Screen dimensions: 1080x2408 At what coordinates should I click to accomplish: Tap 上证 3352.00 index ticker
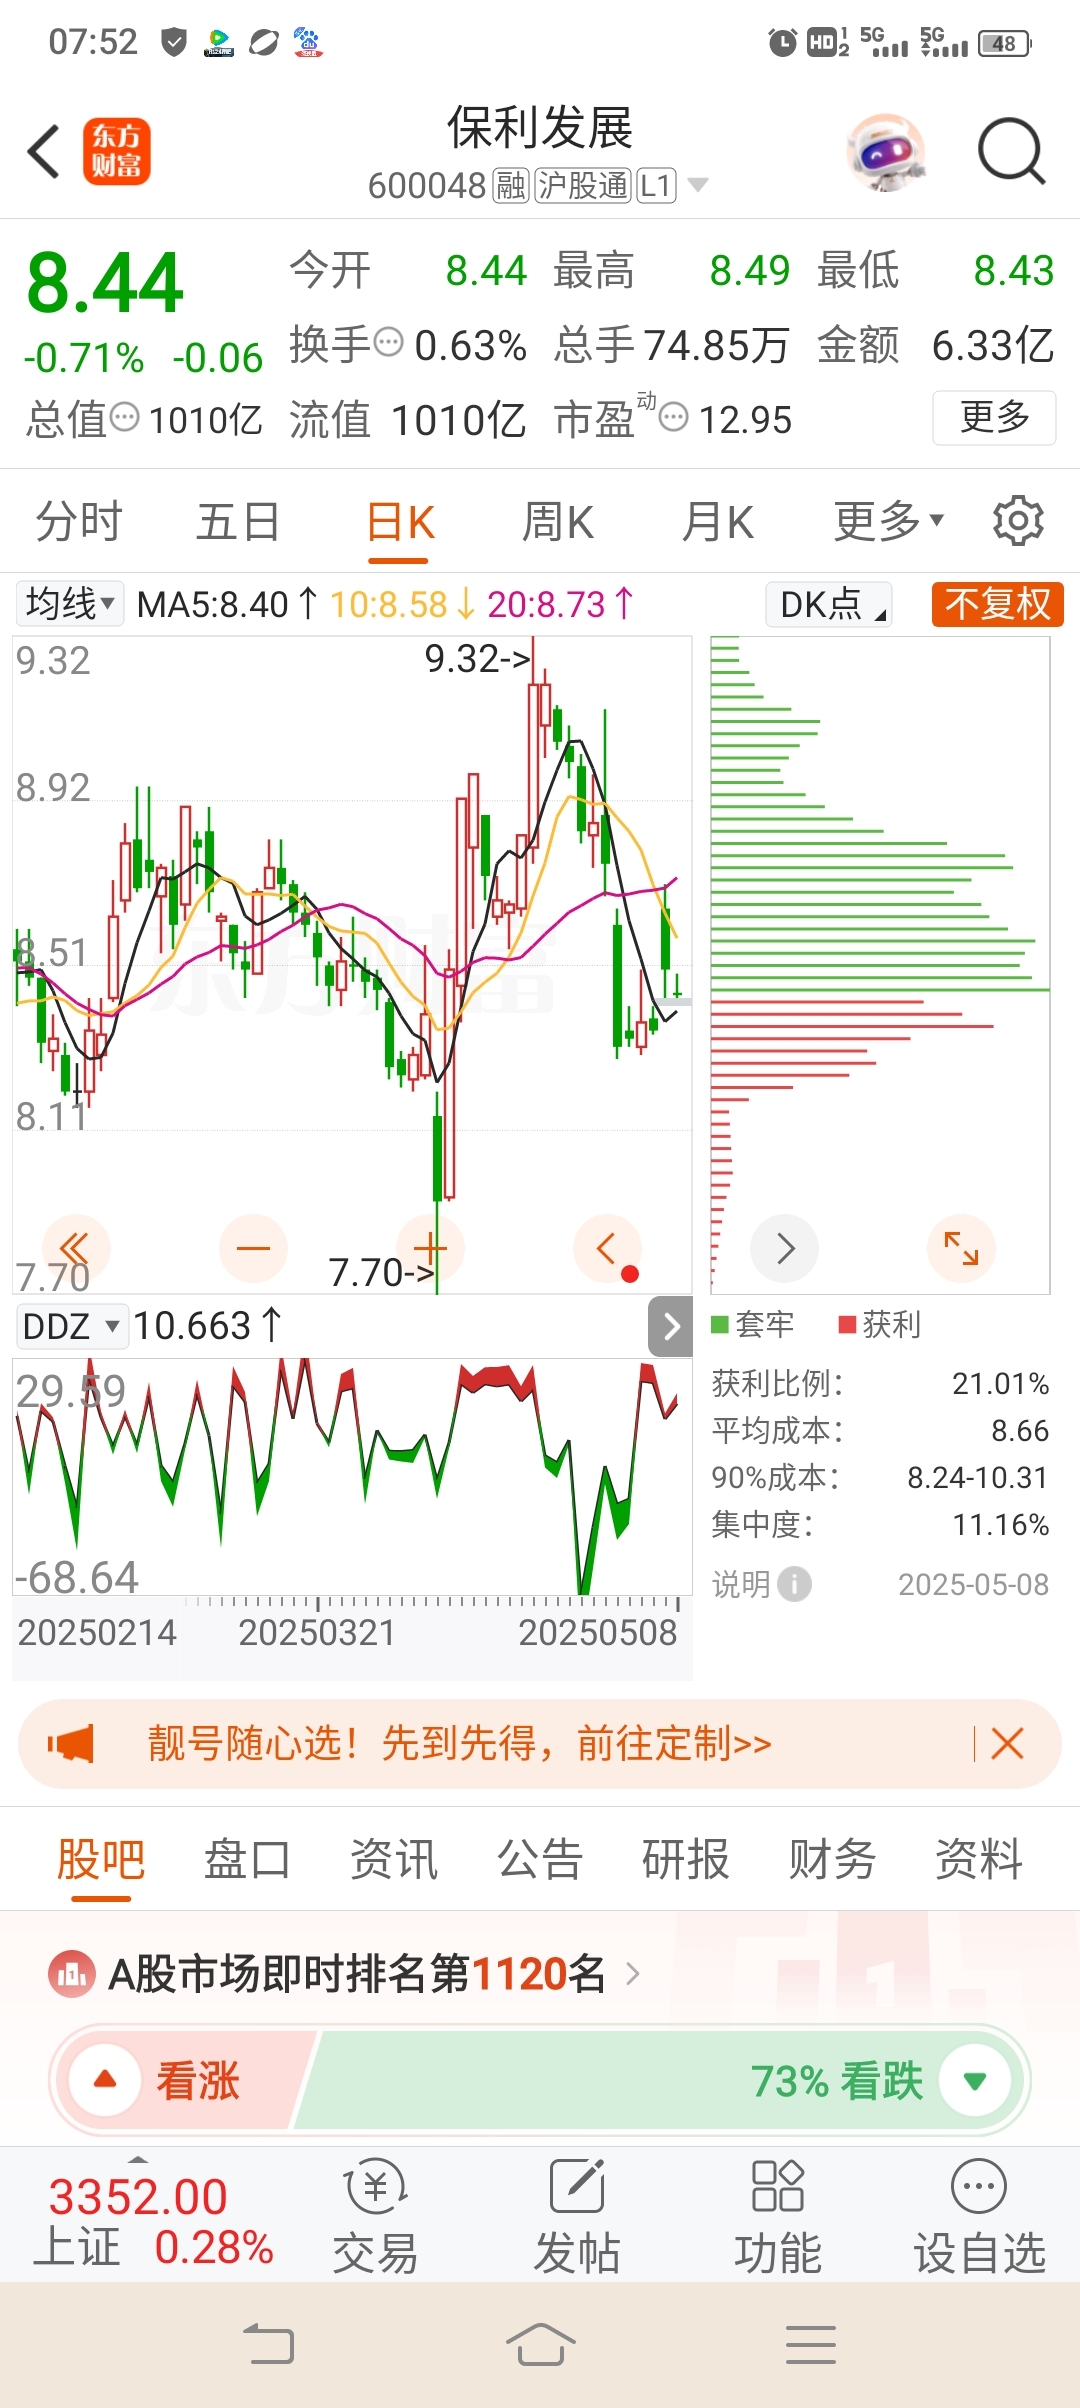coord(152,2222)
